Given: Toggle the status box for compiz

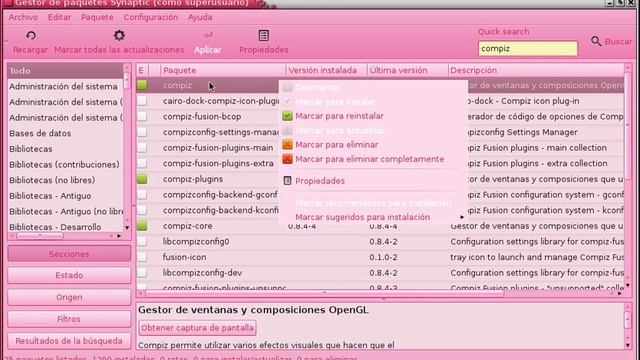Looking at the screenshot, I should 142,85.
